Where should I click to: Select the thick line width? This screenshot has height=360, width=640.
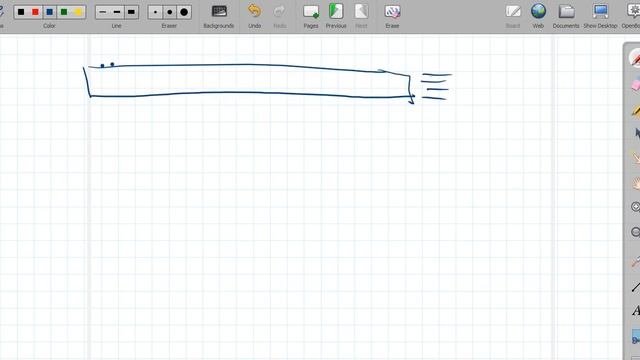pos(131,12)
